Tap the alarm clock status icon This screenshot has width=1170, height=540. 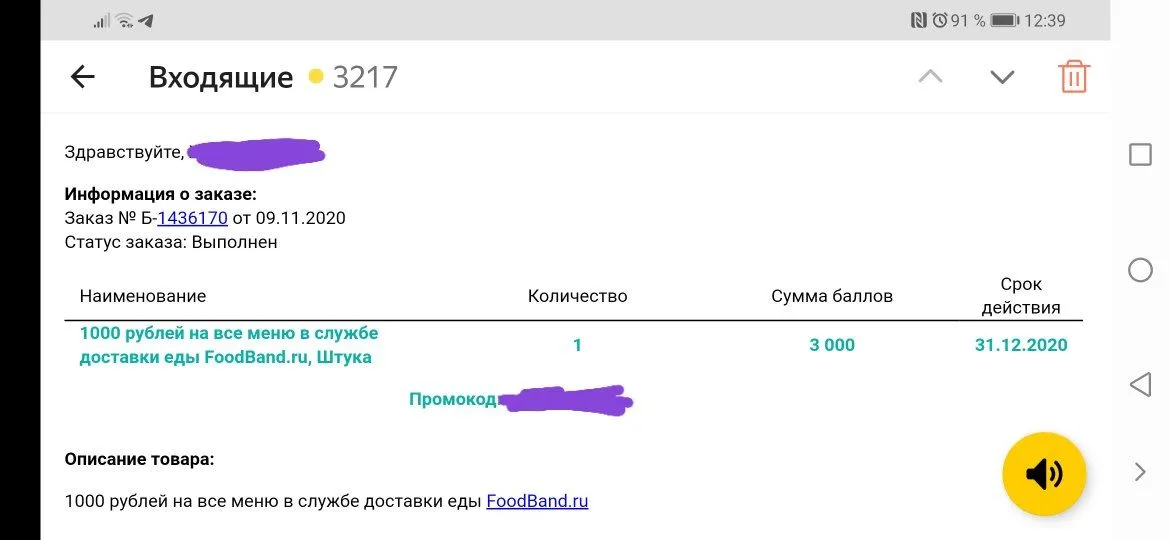click(x=939, y=20)
